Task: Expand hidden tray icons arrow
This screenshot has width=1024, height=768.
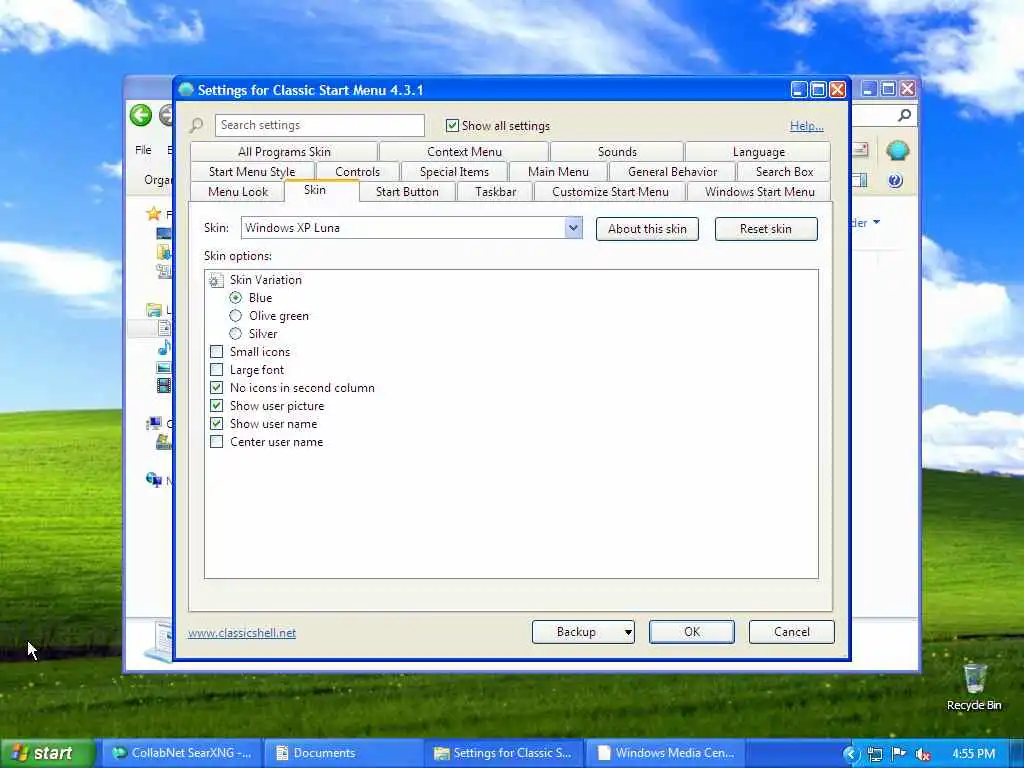Action: pos(850,754)
